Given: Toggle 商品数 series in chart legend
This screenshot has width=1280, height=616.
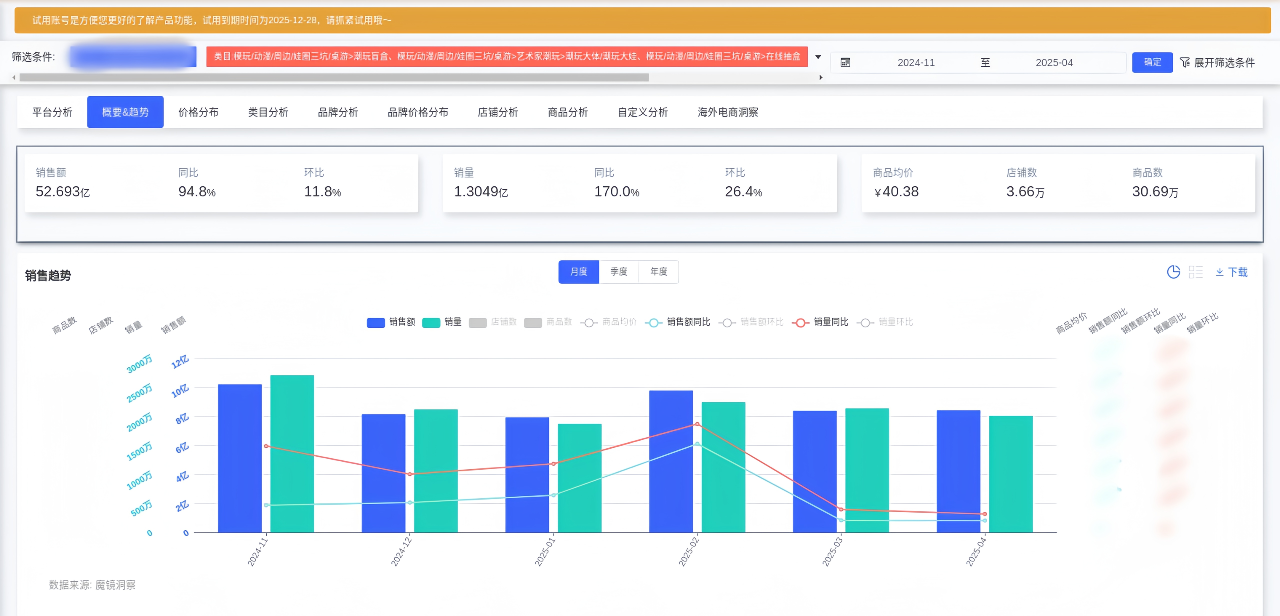Looking at the screenshot, I should (533, 322).
